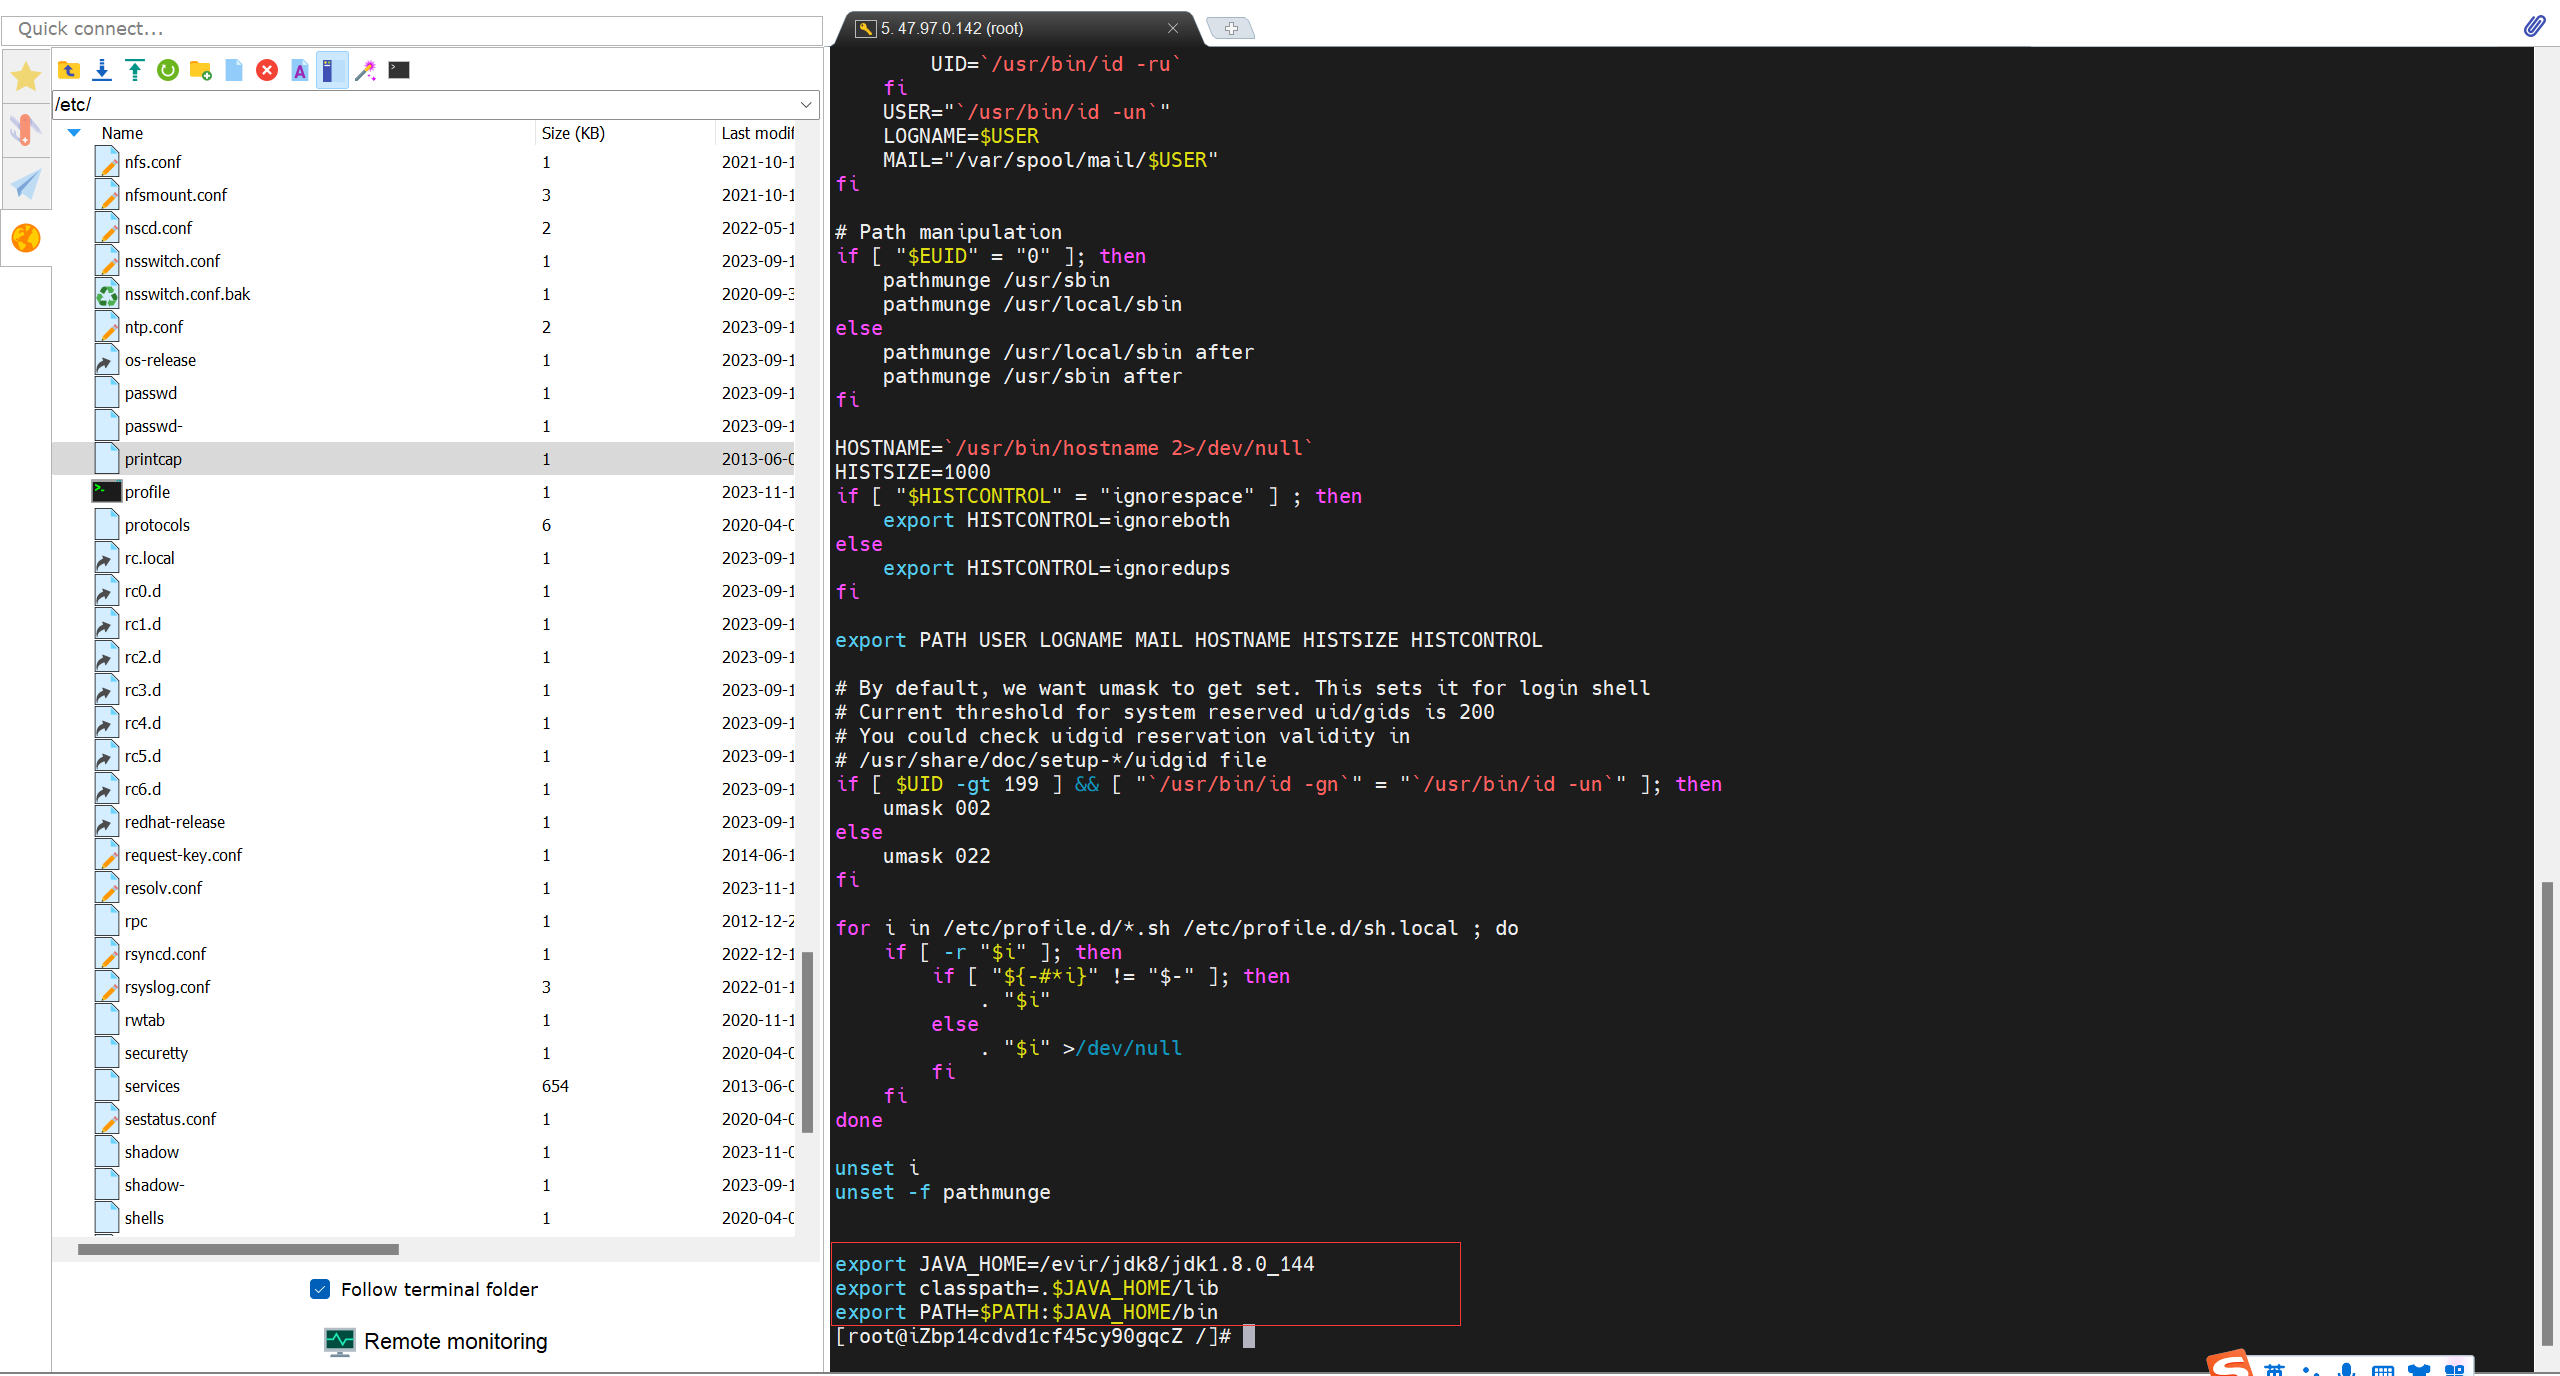Click the upload file arrow icon
This screenshot has height=1376, width=2560.
tap(135, 70)
